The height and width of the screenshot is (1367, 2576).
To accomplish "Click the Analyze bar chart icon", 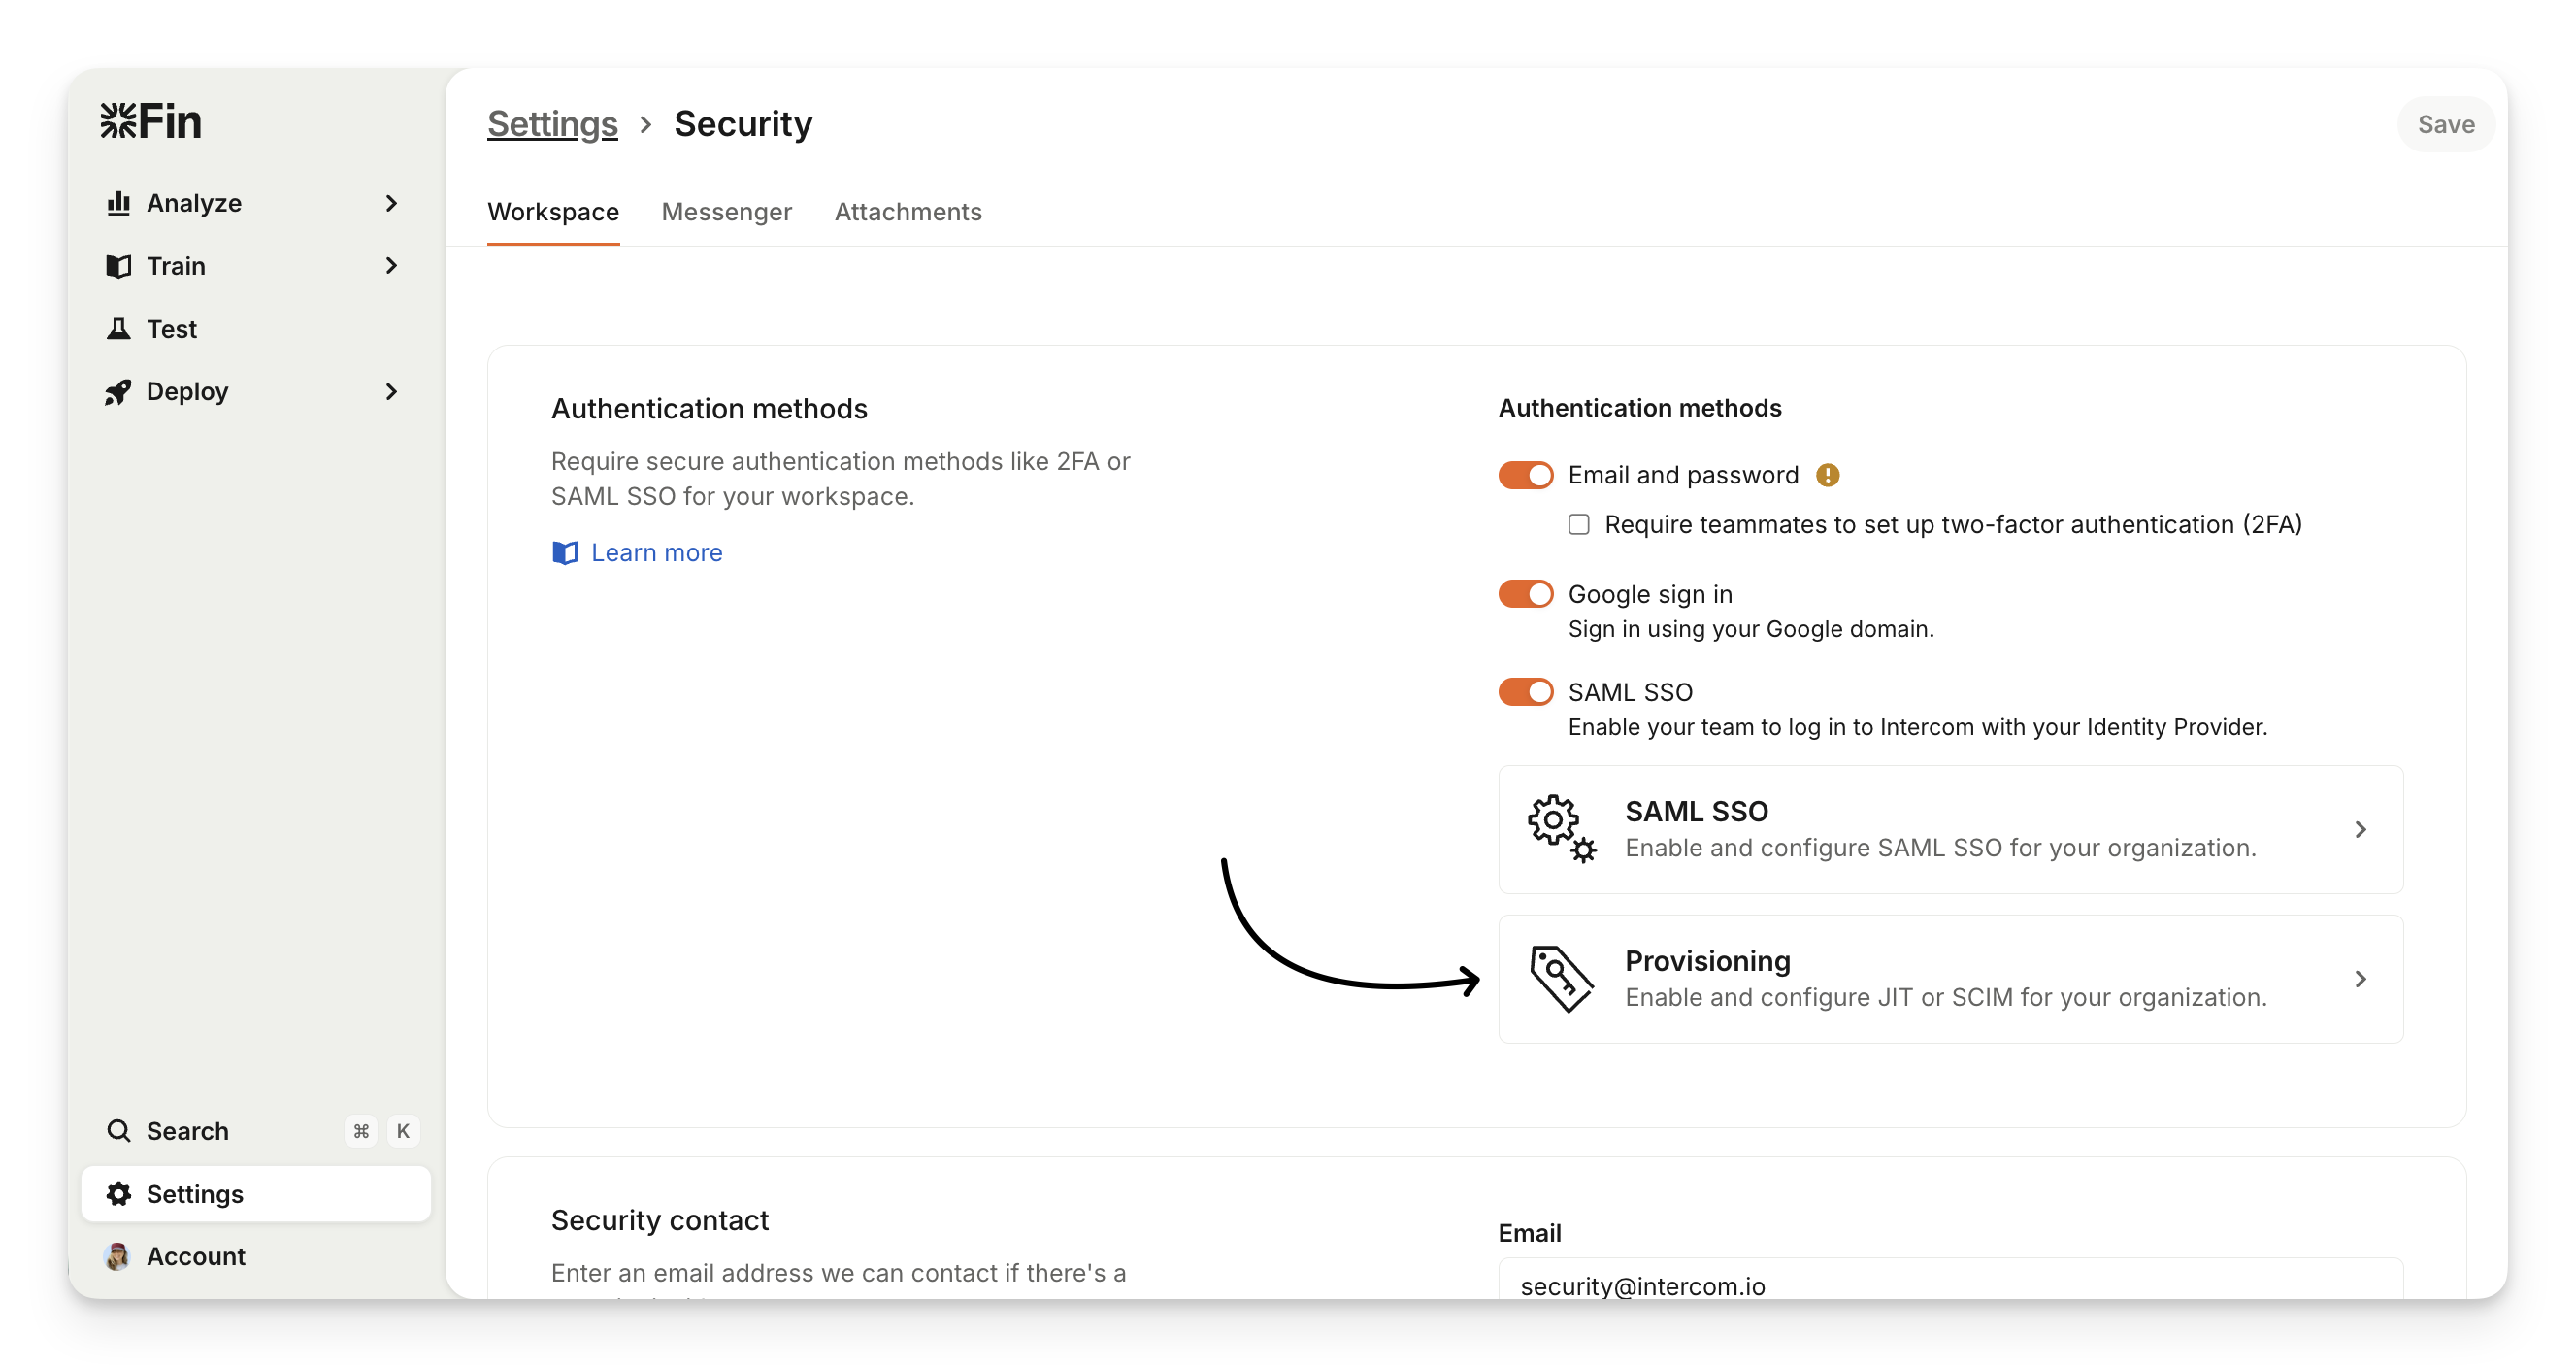I will coord(119,203).
